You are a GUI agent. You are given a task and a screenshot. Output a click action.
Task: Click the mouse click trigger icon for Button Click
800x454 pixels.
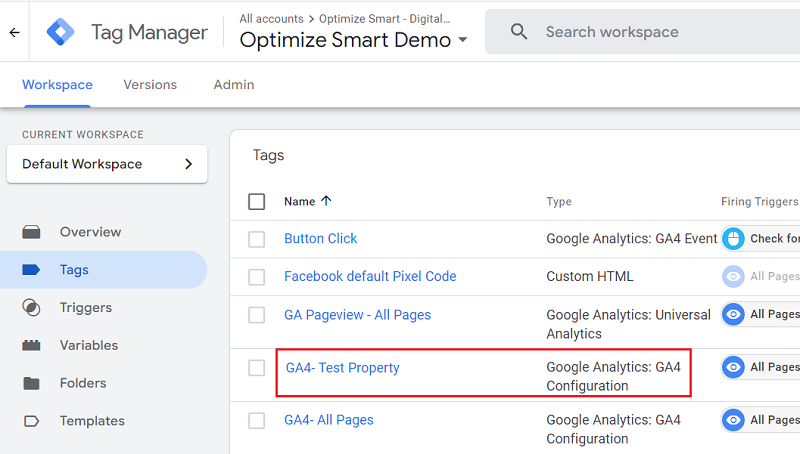pyautogui.click(x=733, y=239)
